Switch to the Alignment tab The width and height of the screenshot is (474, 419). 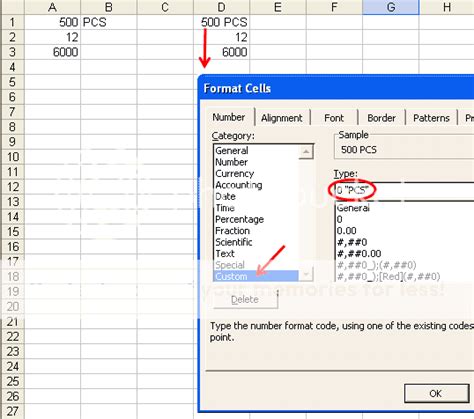(282, 118)
